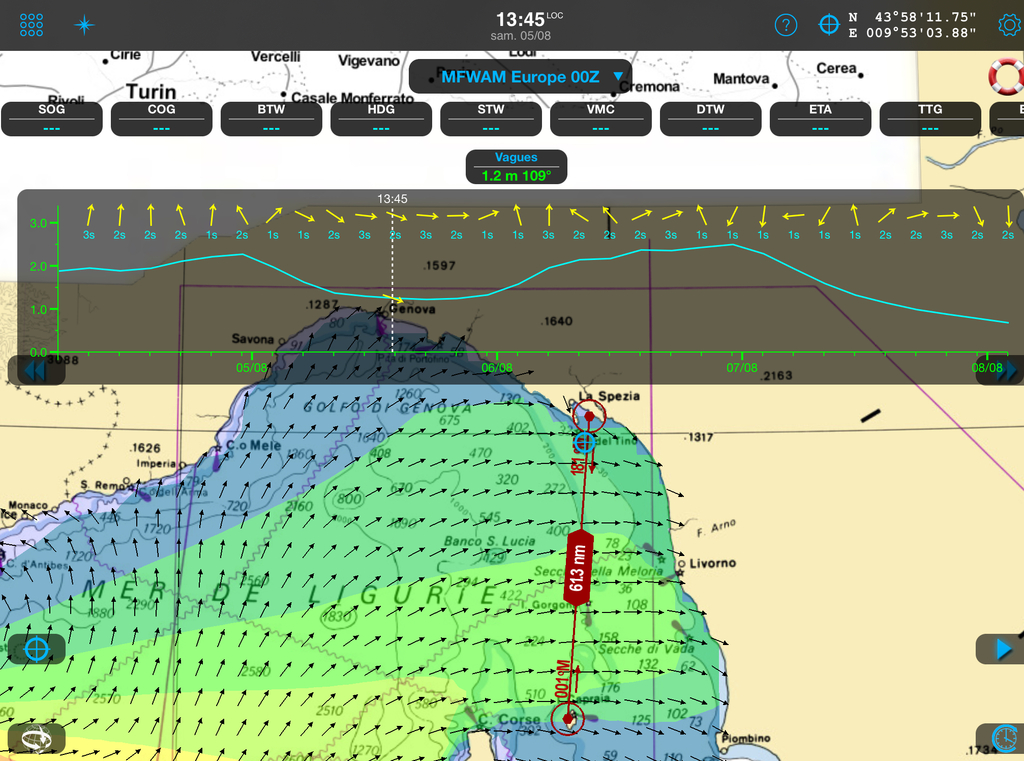Select the 13:45 time cursor label
Viewport: 1024px width, 761px height.
(392, 199)
